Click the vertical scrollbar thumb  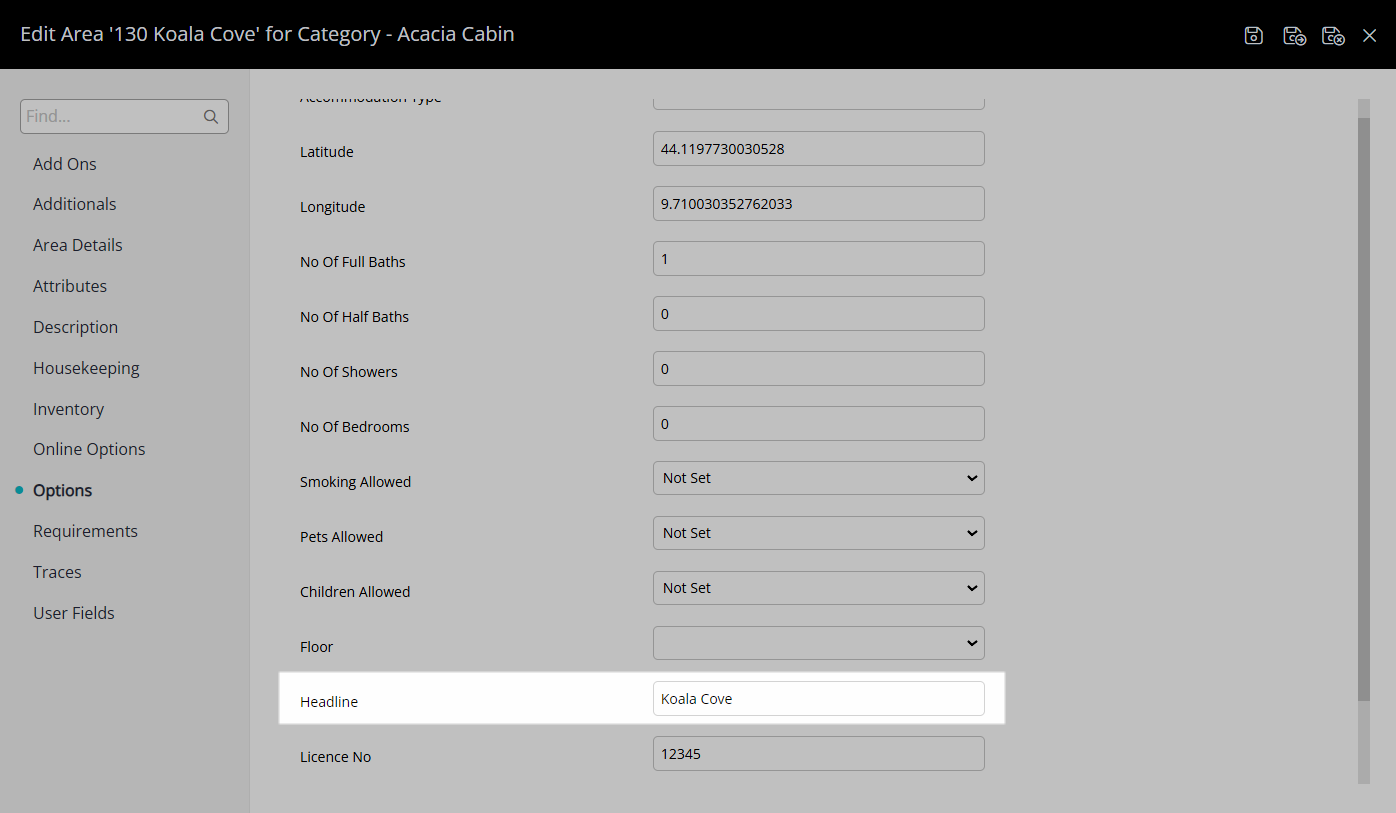(1364, 410)
